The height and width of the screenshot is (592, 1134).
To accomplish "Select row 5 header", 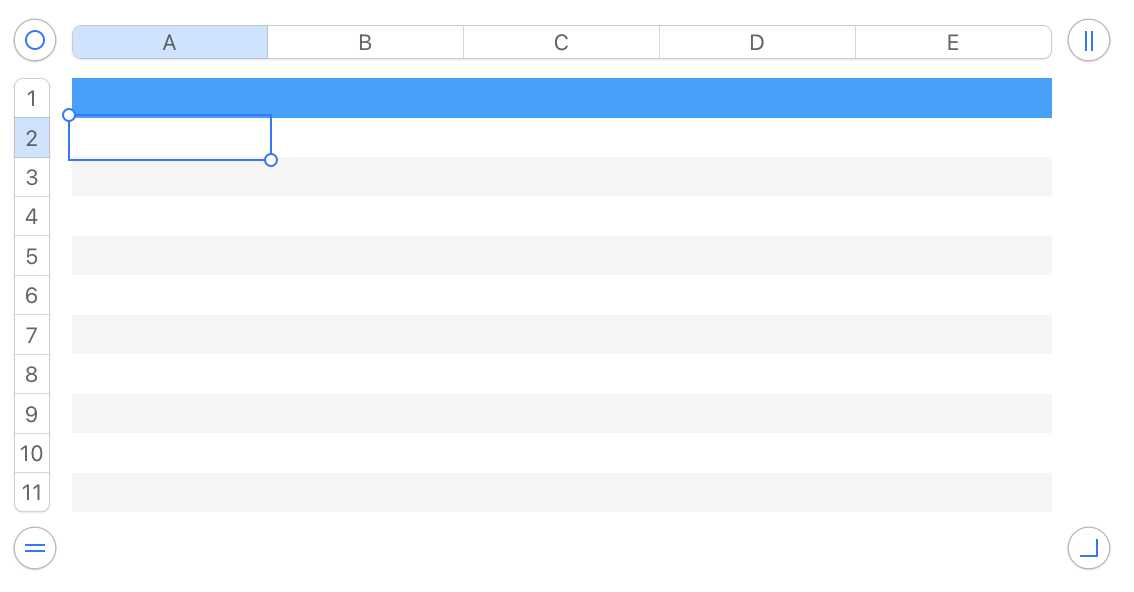I will [32, 256].
